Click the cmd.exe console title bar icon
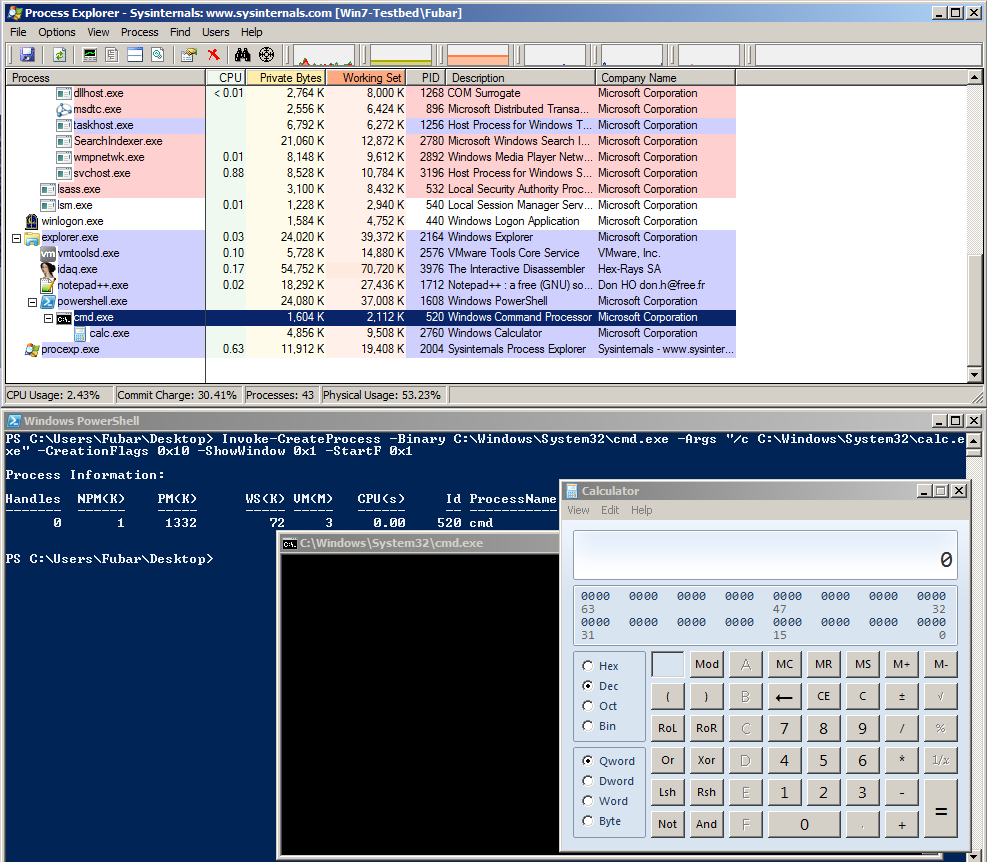The width and height of the screenshot is (987, 862). (x=290, y=543)
